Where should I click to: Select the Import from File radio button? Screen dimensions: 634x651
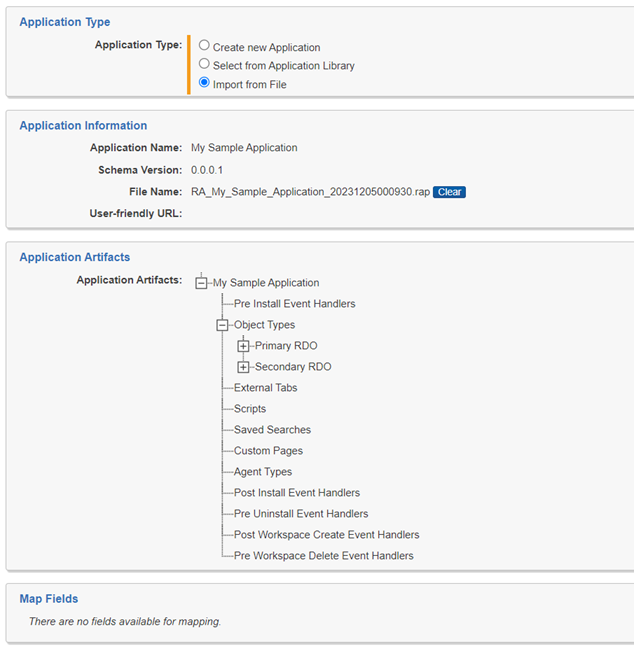[204, 82]
